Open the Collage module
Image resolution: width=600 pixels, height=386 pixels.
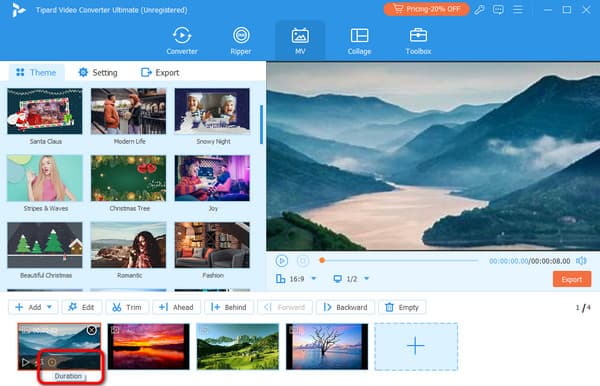click(359, 41)
